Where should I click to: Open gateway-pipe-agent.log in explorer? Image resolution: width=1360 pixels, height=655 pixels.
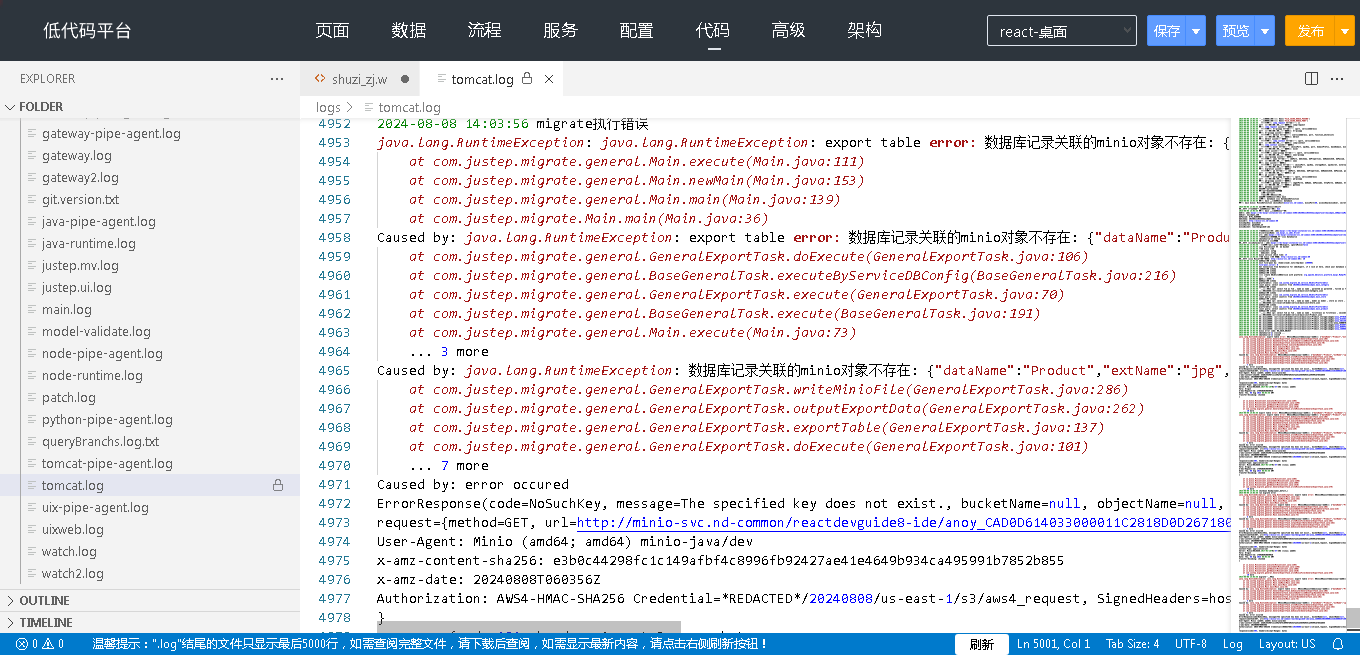111,133
